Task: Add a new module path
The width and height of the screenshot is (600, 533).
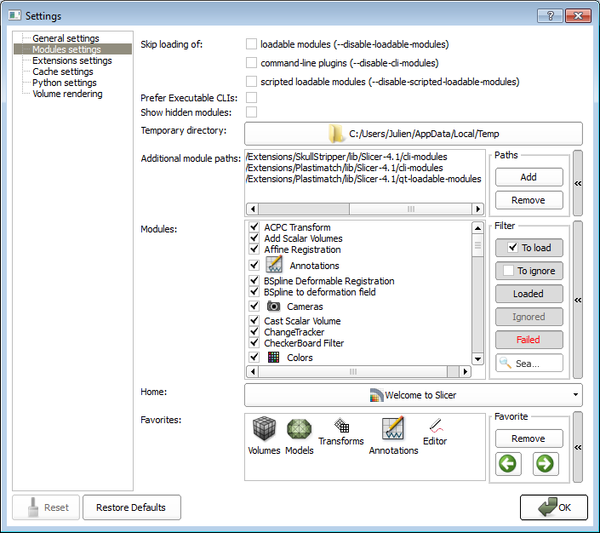Action: [x=528, y=177]
